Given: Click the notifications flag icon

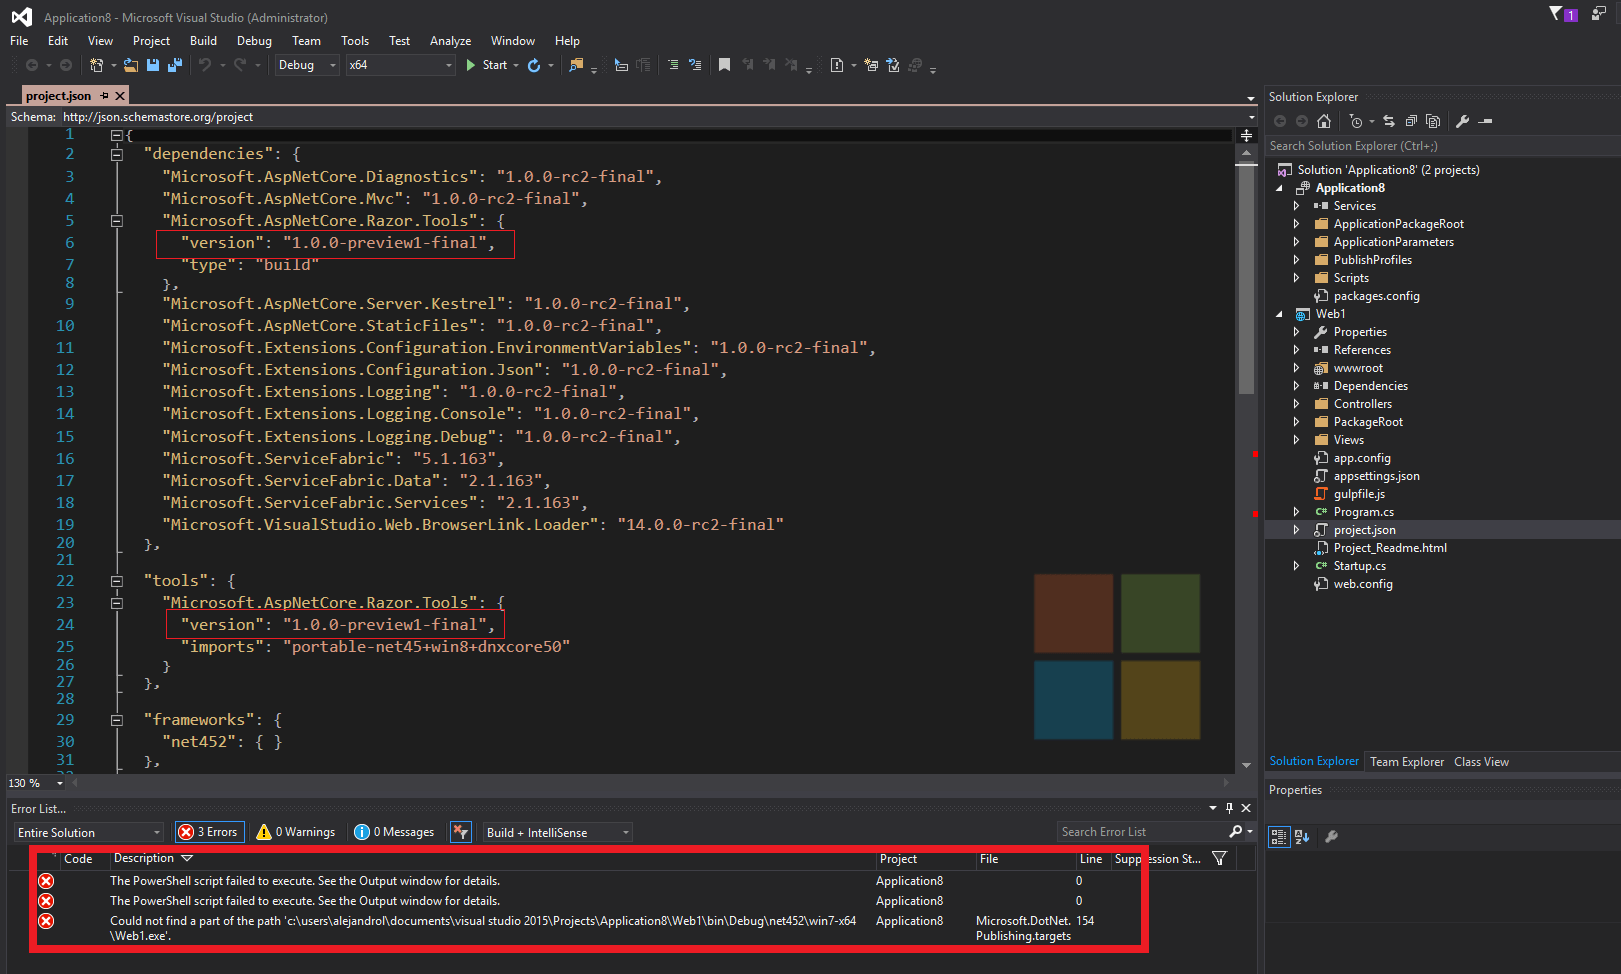Looking at the screenshot, I should [1557, 14].
